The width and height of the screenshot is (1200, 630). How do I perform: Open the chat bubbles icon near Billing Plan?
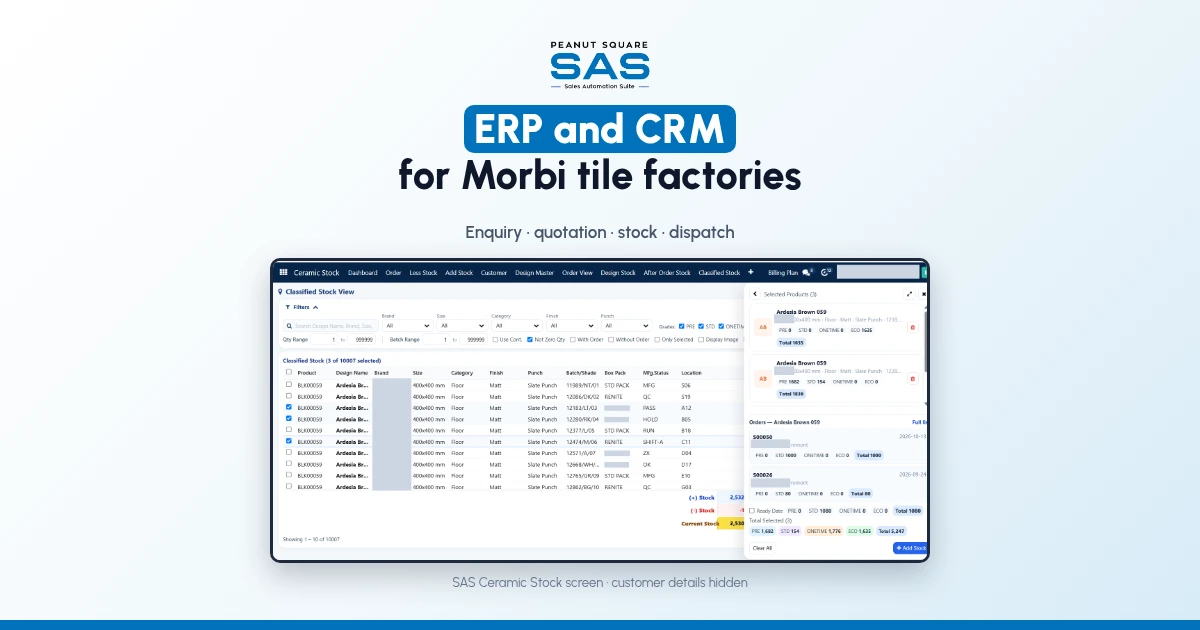pyautogui.click(x=807, y=272)
